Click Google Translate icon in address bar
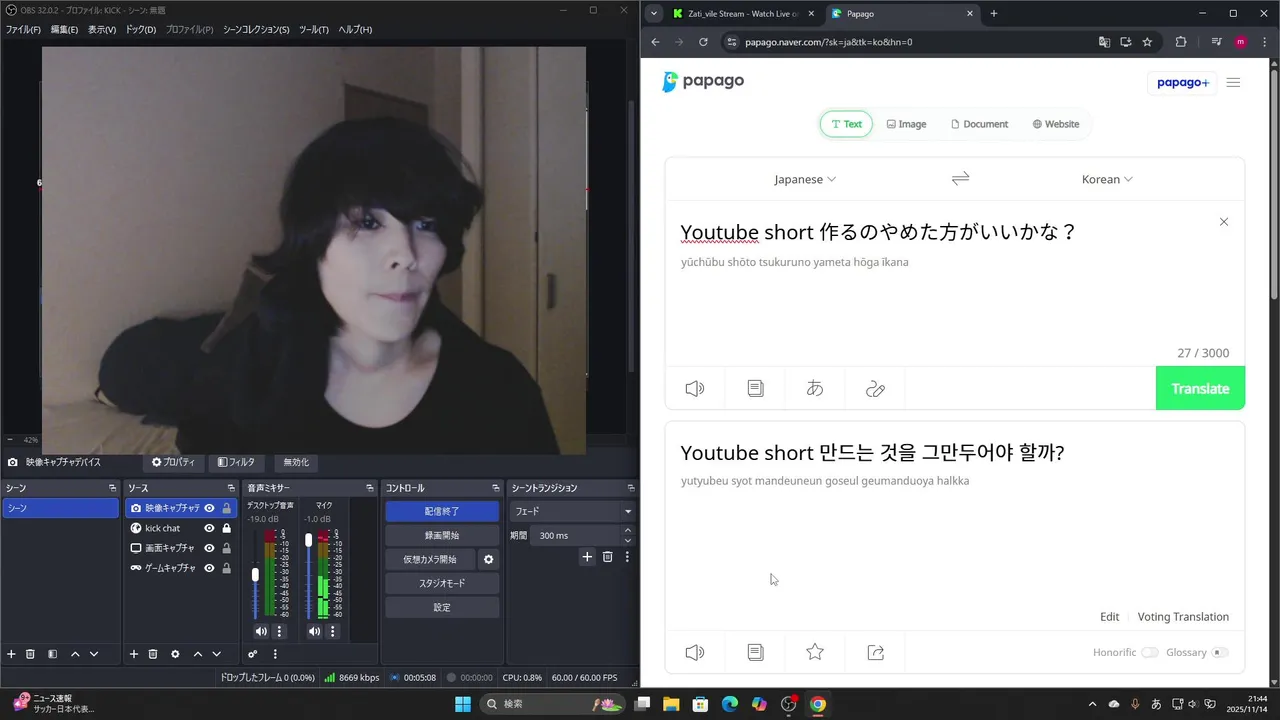 coord(1104,42)
